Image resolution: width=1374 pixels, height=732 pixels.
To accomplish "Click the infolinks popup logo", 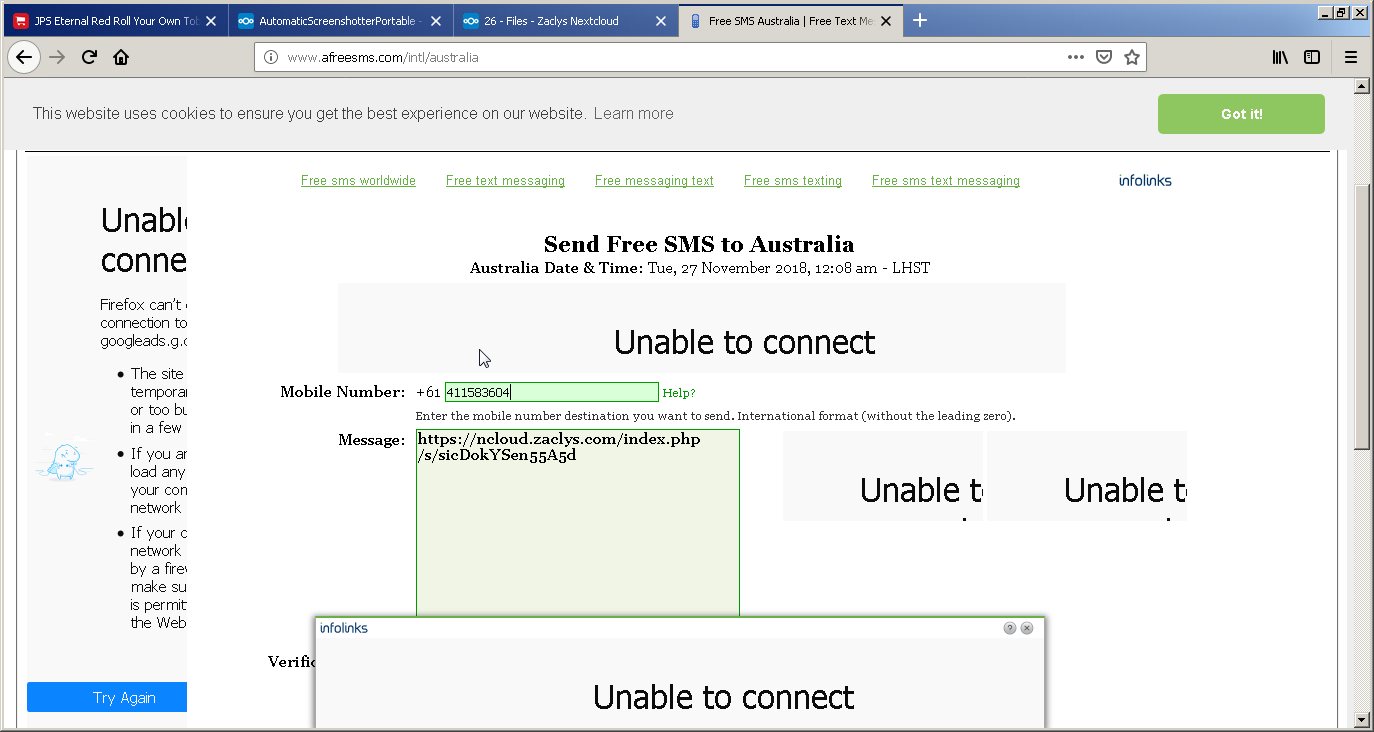I will [x=344, y=628].
